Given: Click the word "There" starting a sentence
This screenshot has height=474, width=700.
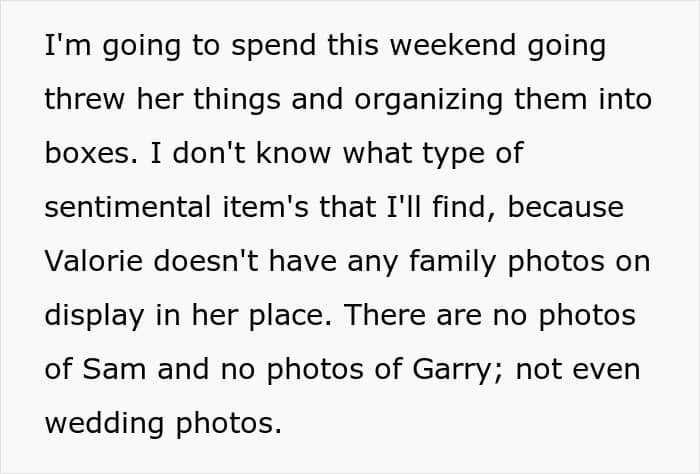Looking at the screenshot, I should click(384, 315).
